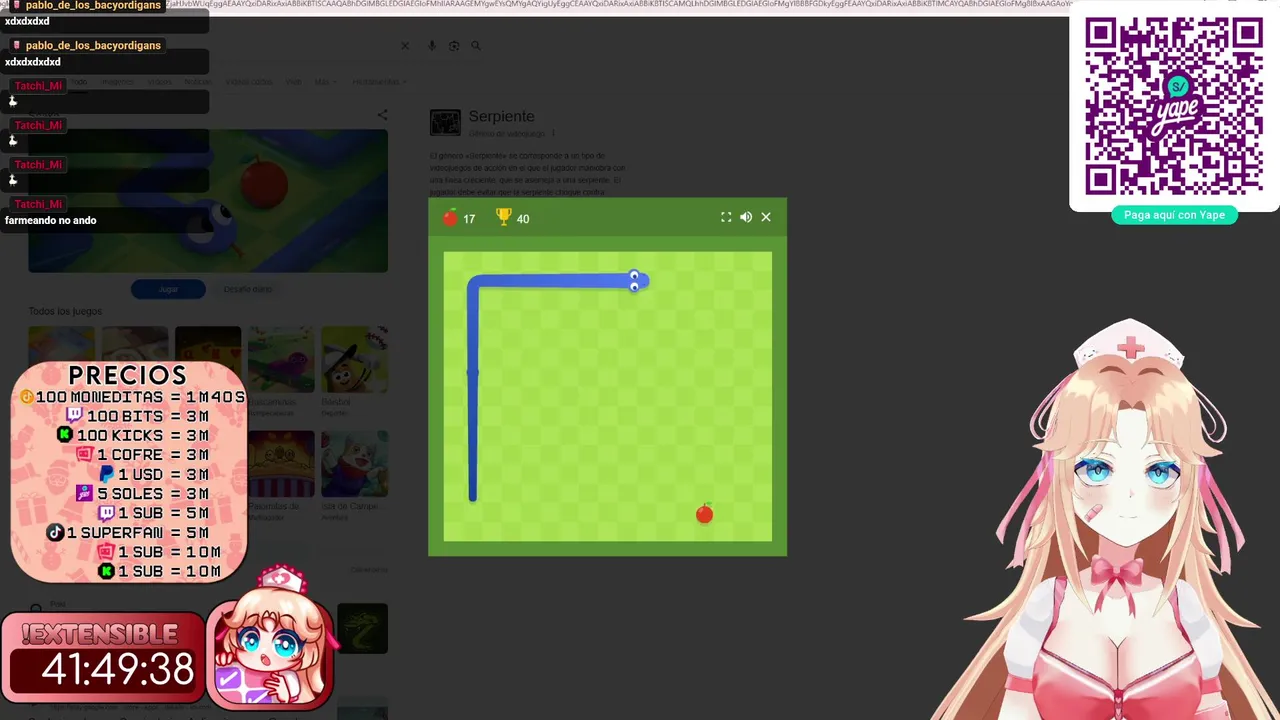The image size is (1280, 720).
Task: Close the Snake game overlay
Action: pos(766,217)
